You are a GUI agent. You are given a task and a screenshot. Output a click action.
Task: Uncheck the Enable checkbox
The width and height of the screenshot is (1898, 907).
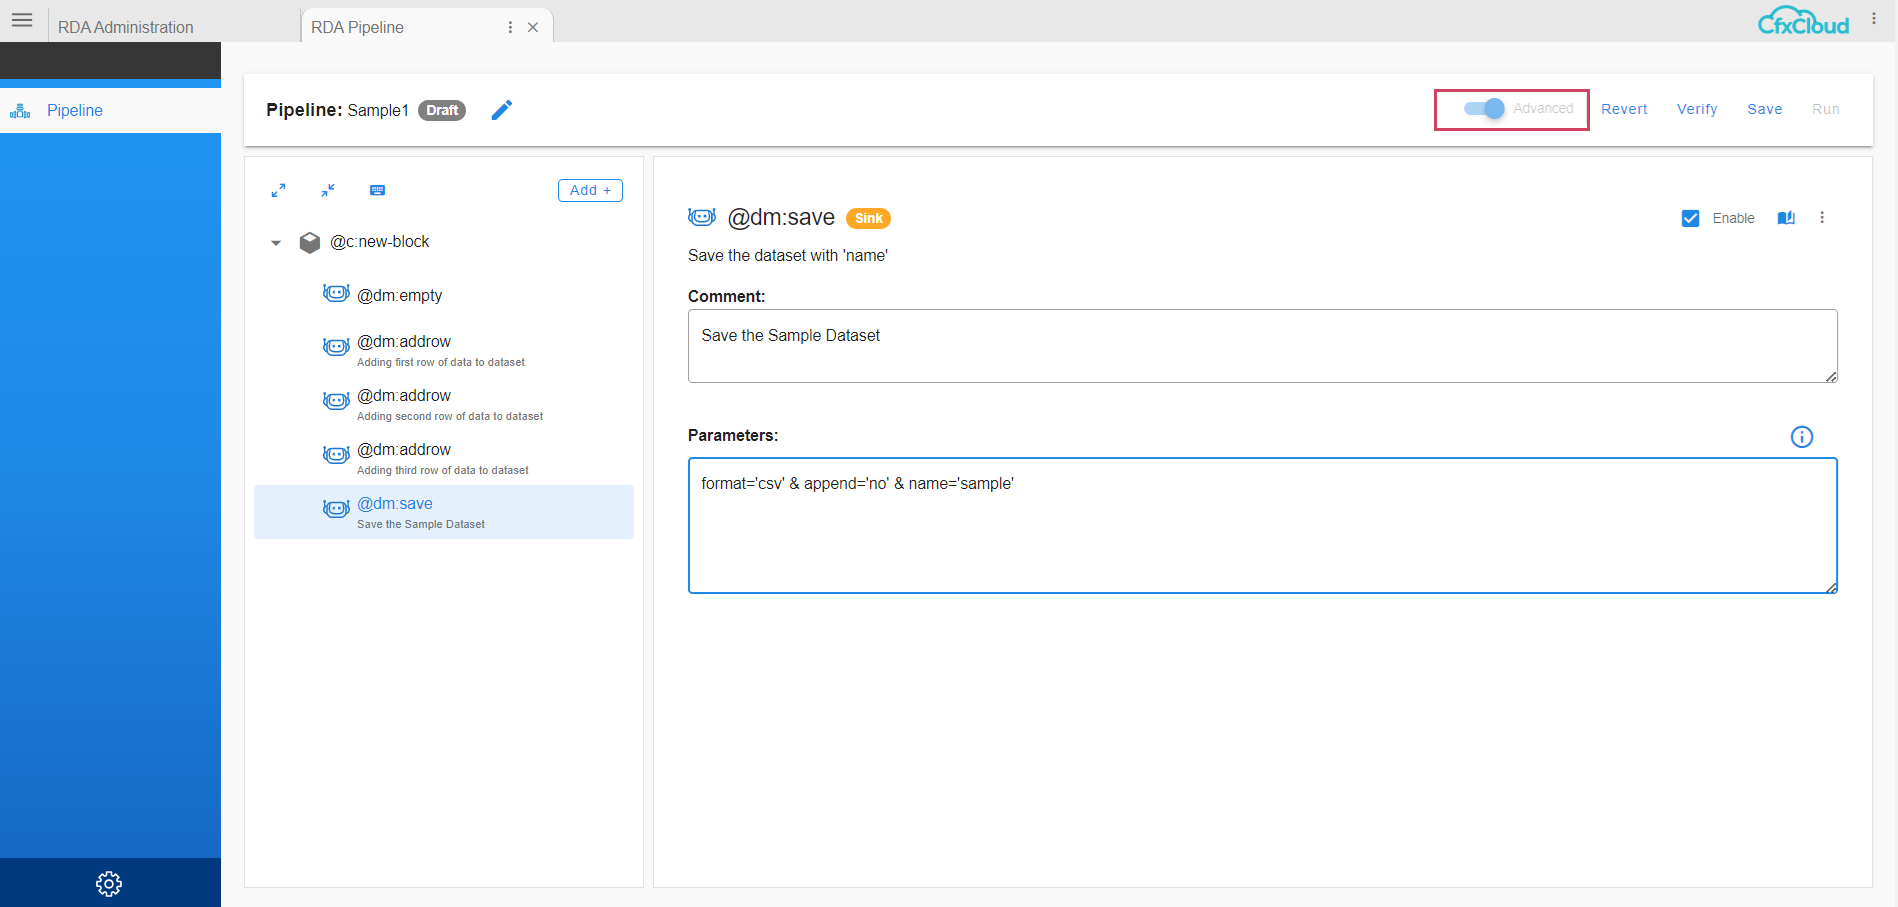point(1690,218)
